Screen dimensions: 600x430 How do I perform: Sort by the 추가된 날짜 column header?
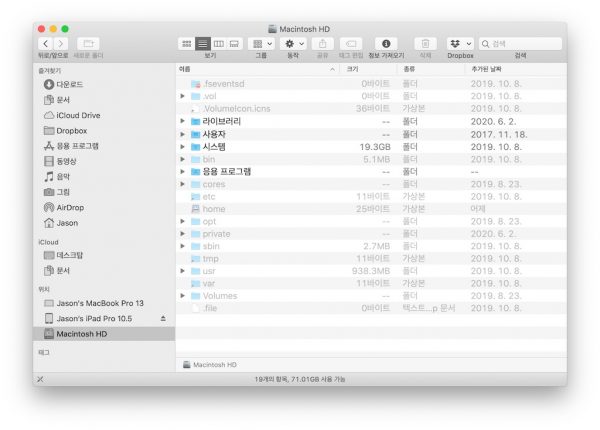516,69
